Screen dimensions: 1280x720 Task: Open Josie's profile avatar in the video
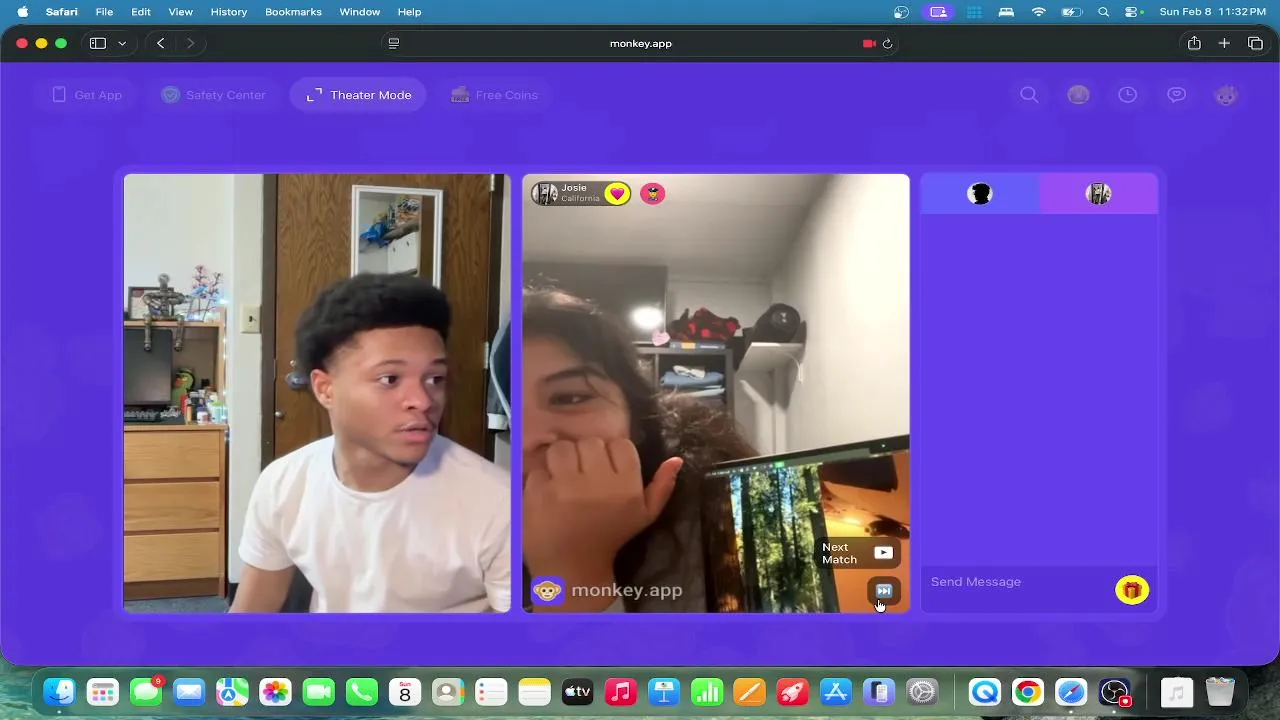pos(545,194)
